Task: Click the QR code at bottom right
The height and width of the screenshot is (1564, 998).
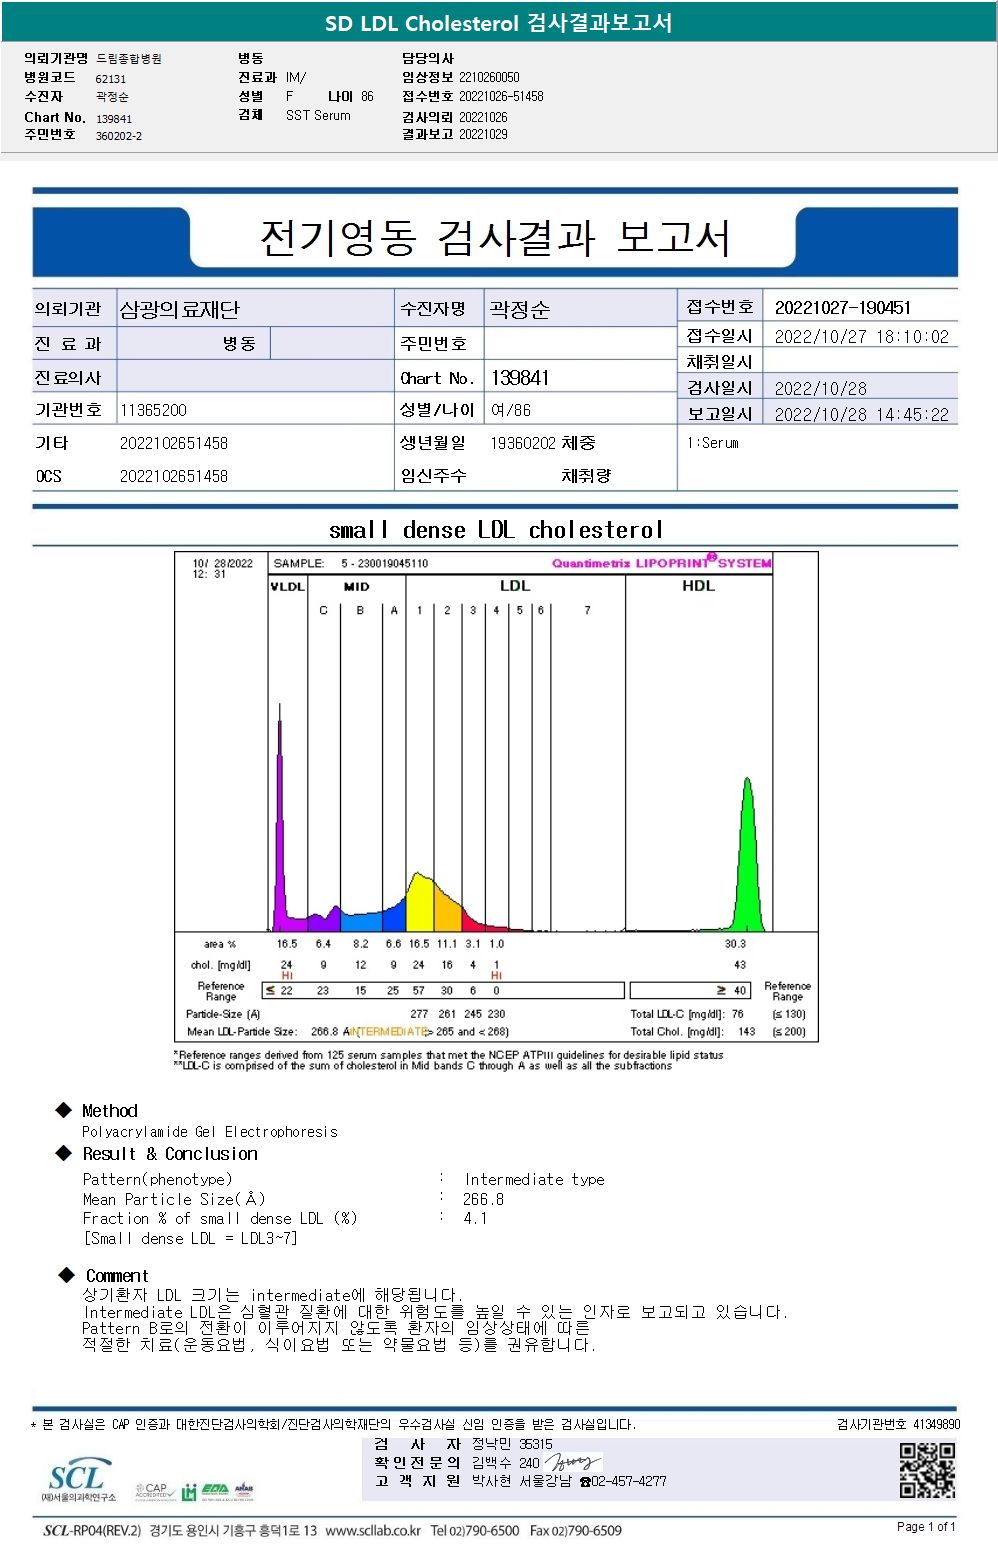Action: (927, 1469)
